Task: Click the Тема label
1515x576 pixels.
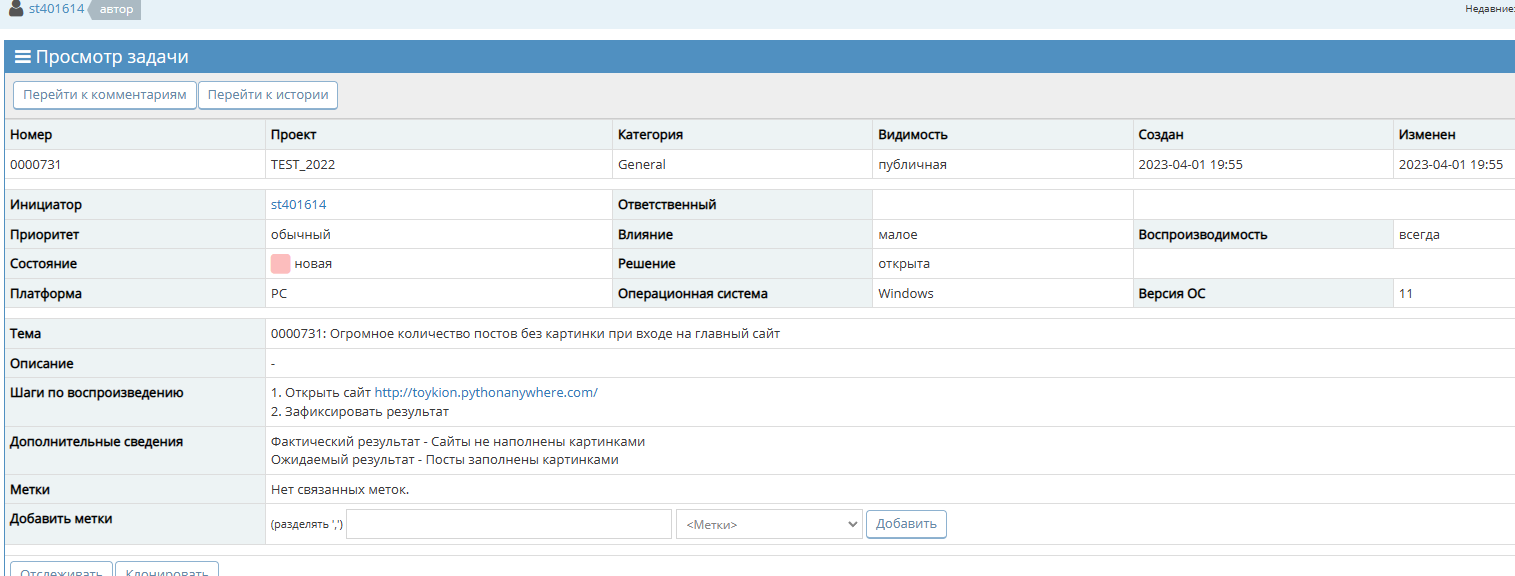Action: (x=25, y=334)
